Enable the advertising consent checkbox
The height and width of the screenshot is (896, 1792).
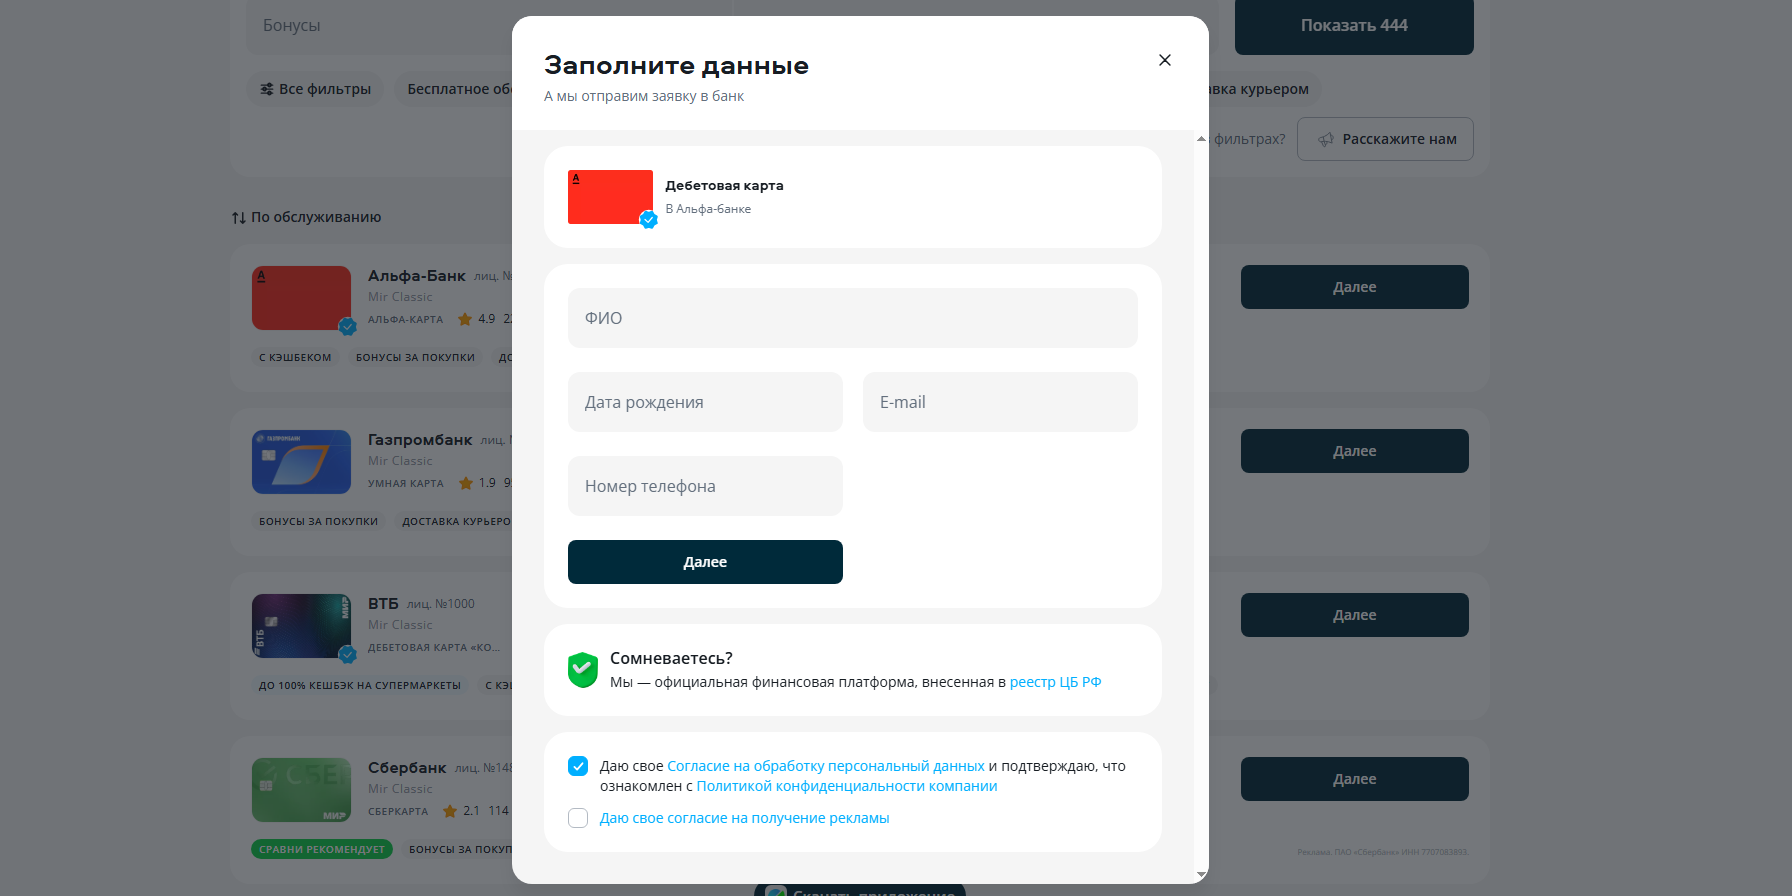pyautogui.click(x=578, y=818)
